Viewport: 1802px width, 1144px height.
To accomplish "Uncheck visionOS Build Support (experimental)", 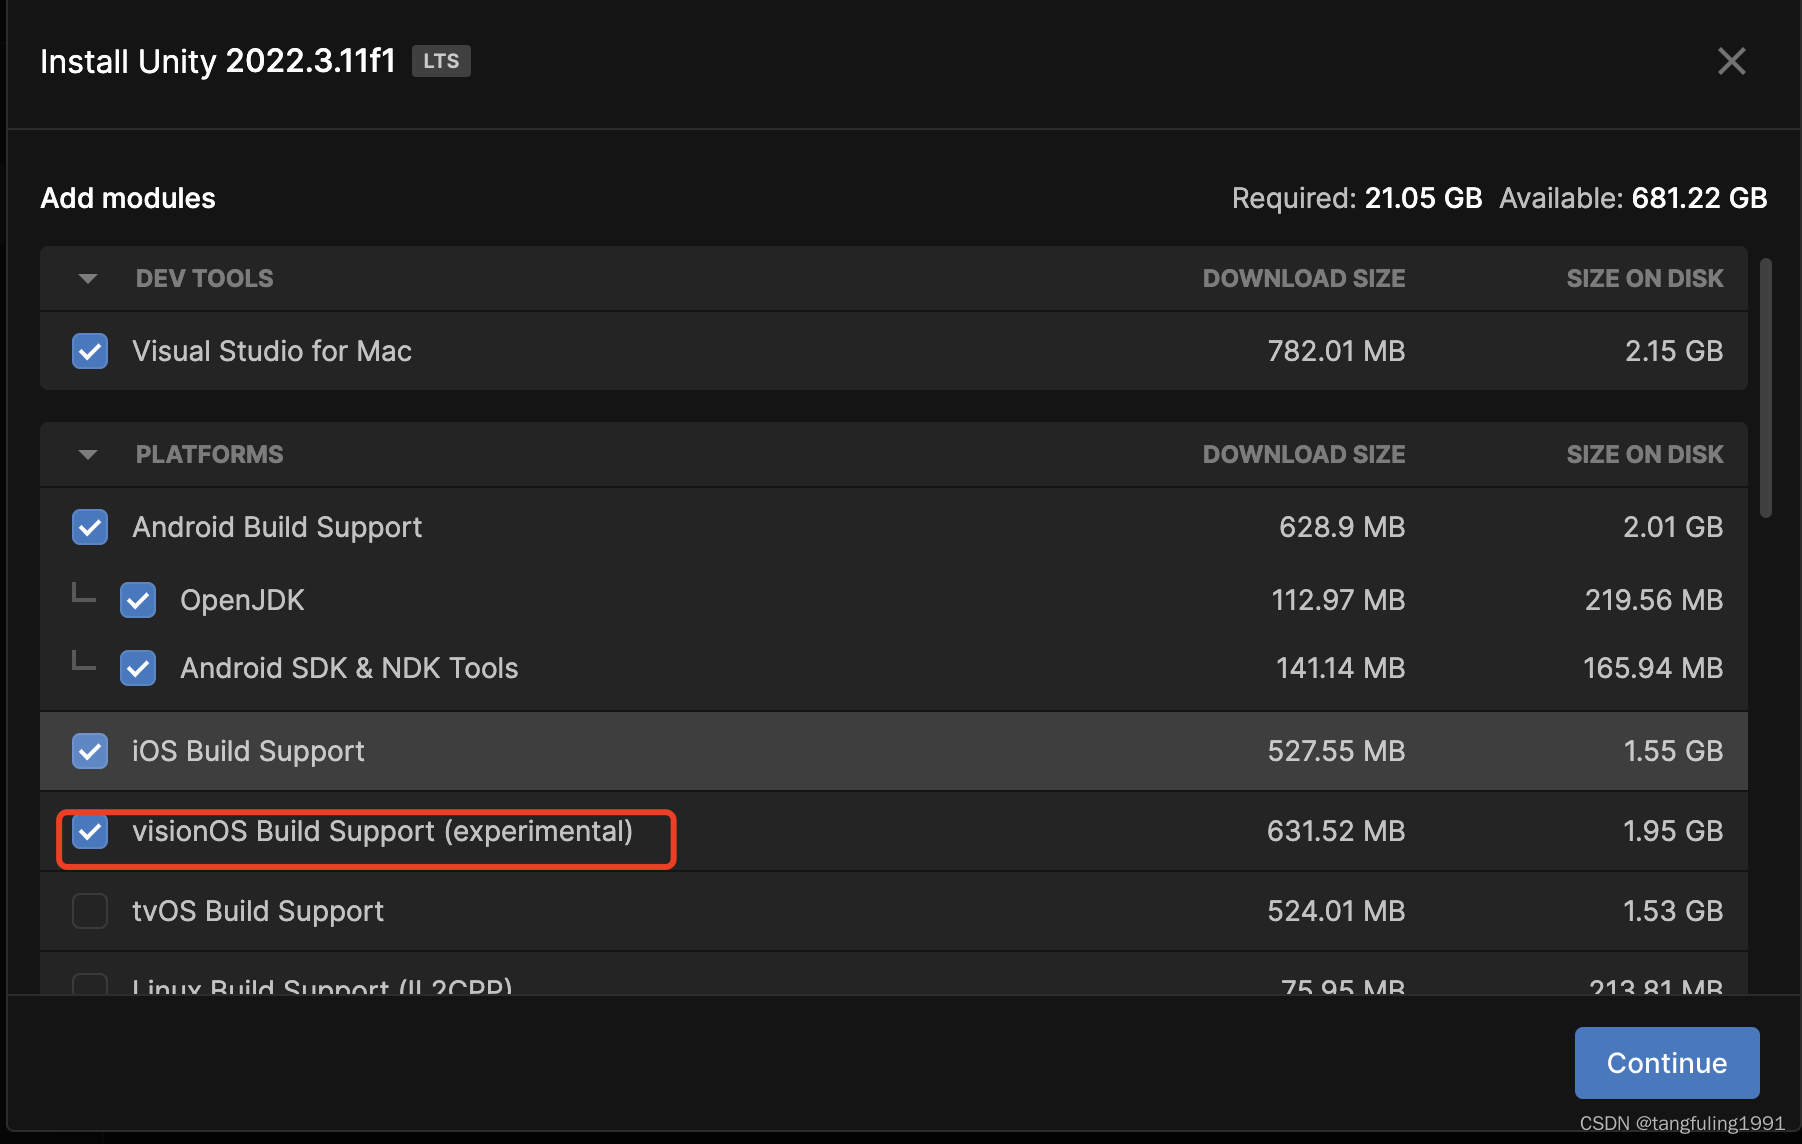I will [x=90, y=831].
